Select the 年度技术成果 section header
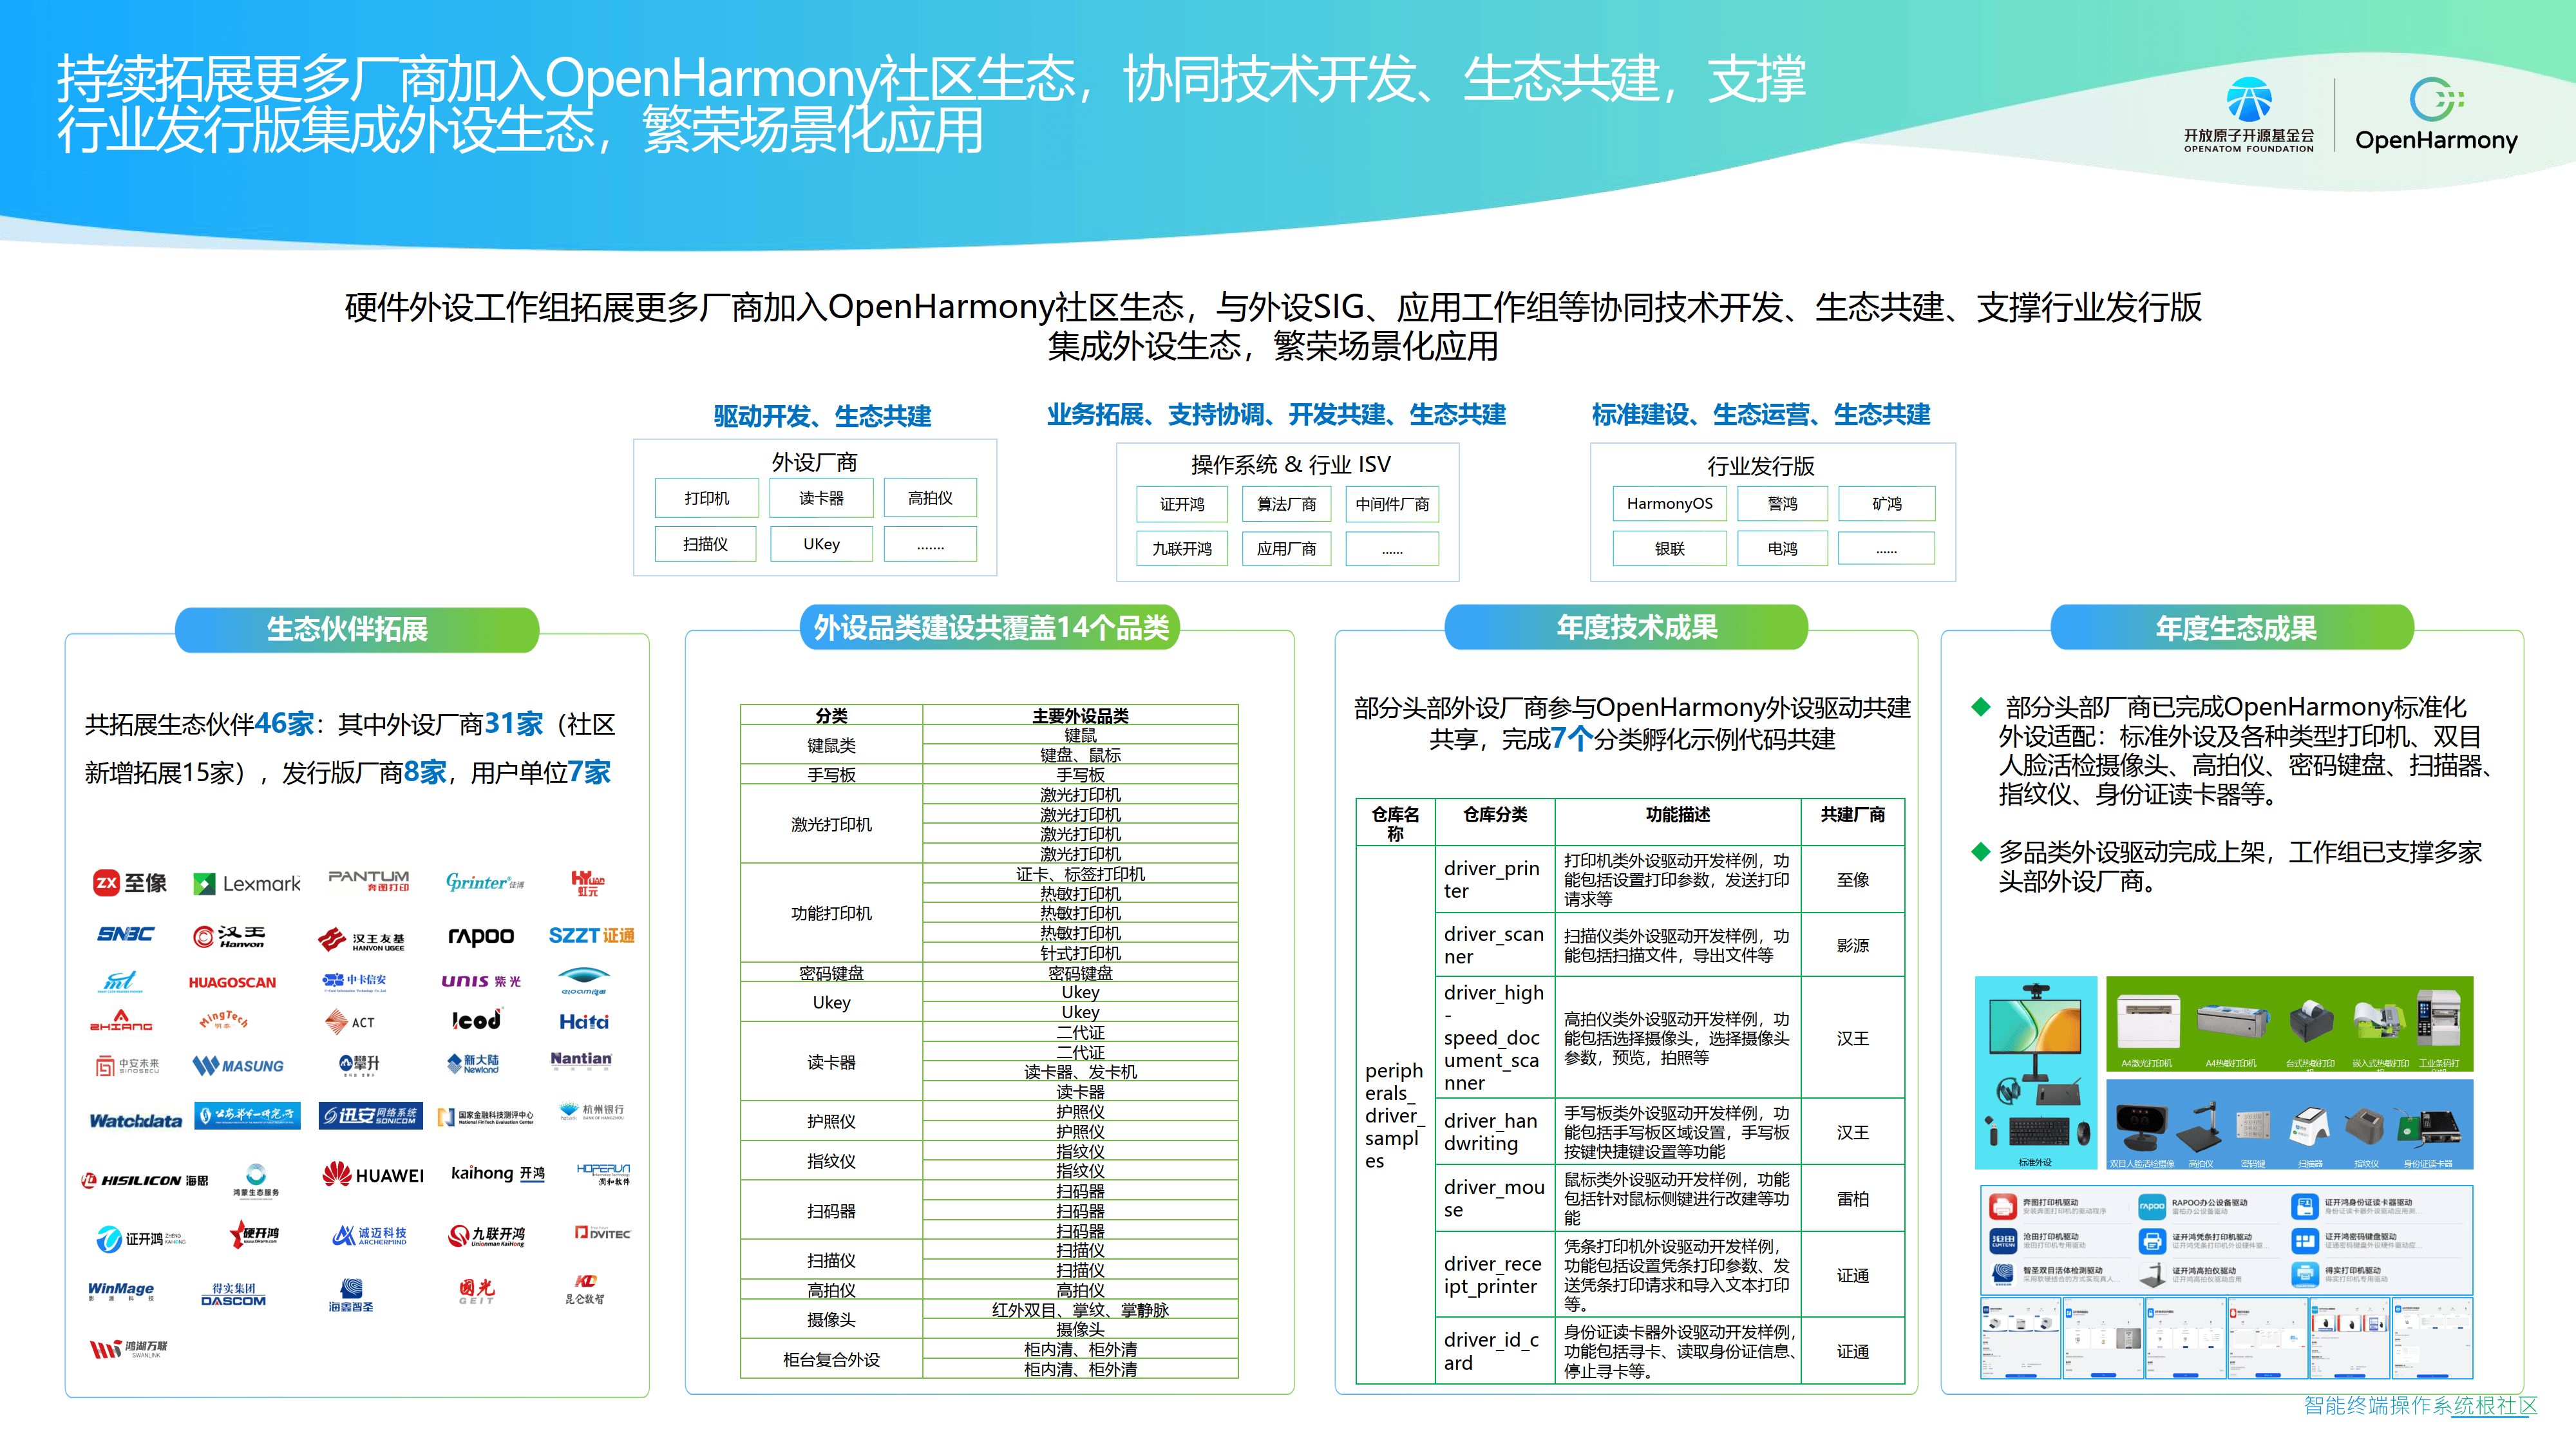 pos(1626,627)
